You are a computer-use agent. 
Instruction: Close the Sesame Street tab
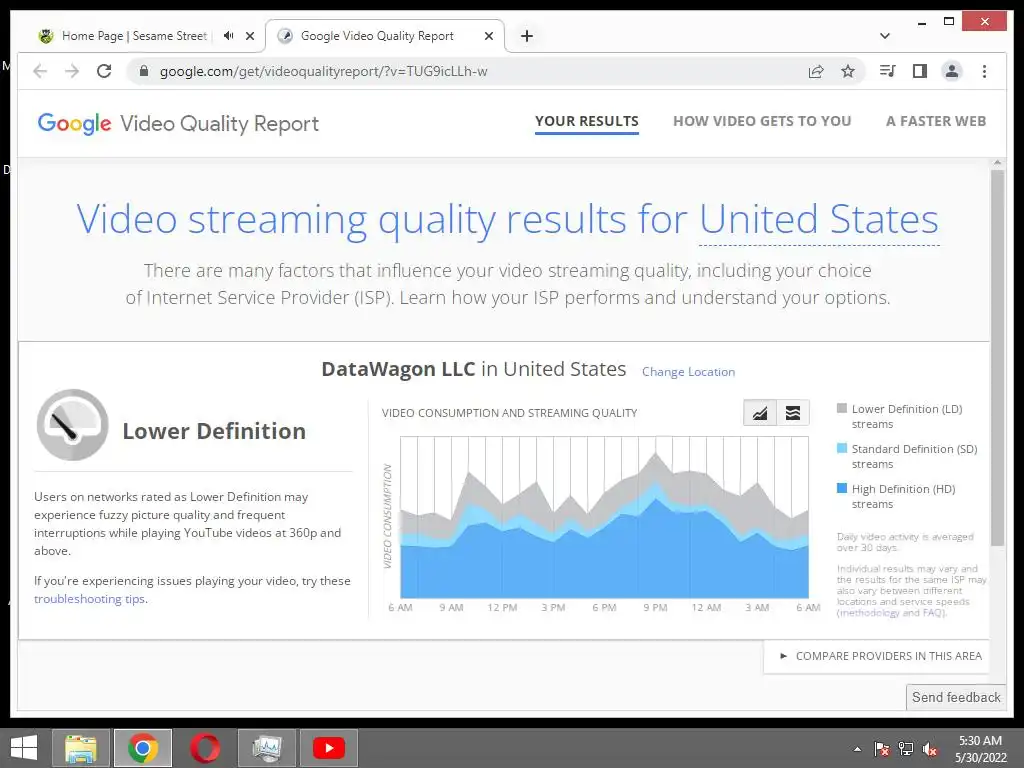(x=249, y=36)
